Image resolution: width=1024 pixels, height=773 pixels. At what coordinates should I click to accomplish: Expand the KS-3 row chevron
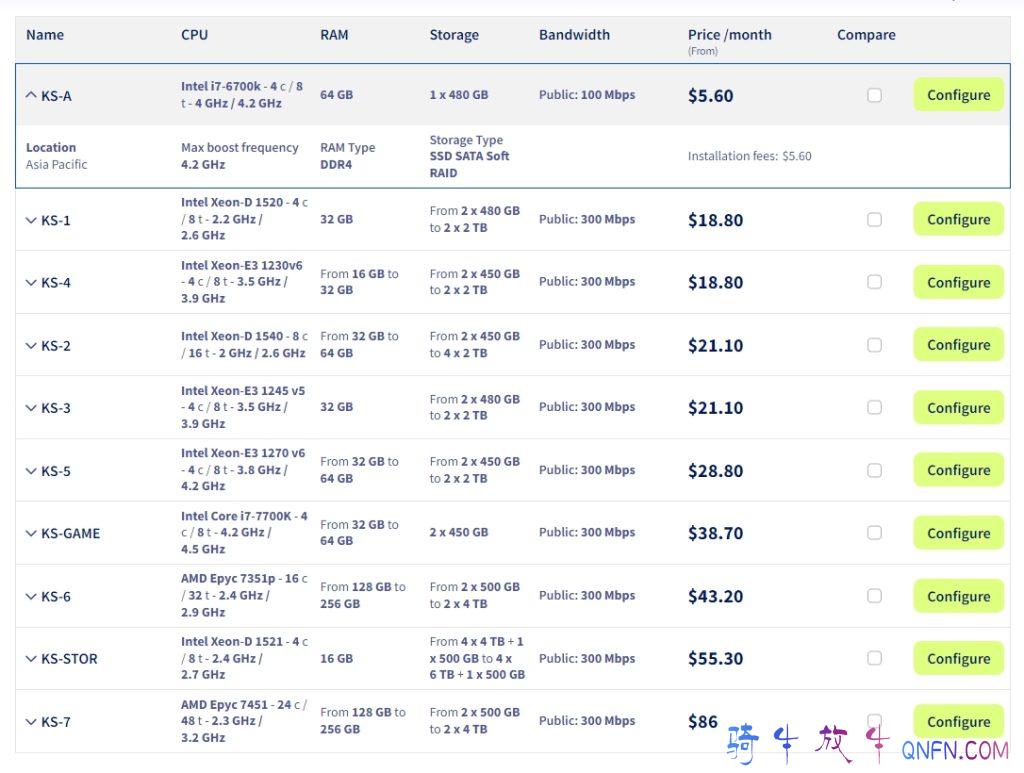point(31,408)
